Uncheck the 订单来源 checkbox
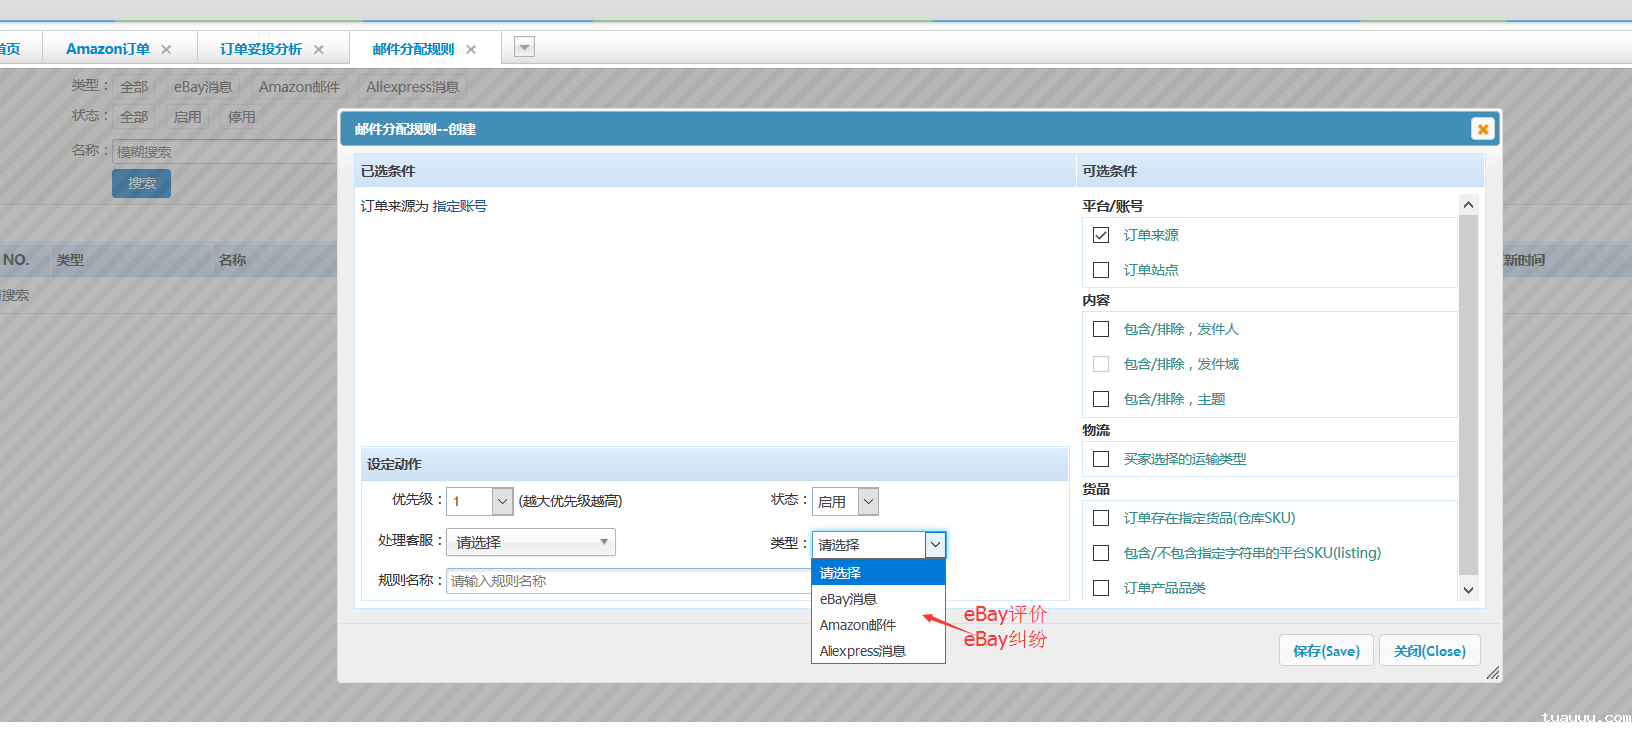This screenshot has height=734, width=1632. click(x=1101, y=235)
